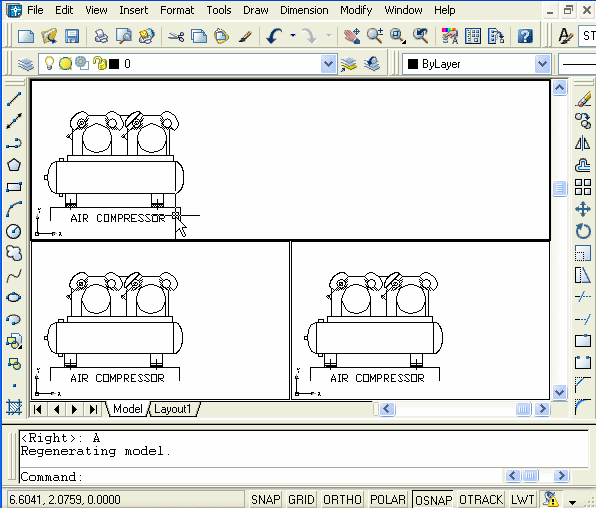Click the Move tool icon
Viewport: 596px width, 508px height.
pyautogui.click(x=583, y=209)
